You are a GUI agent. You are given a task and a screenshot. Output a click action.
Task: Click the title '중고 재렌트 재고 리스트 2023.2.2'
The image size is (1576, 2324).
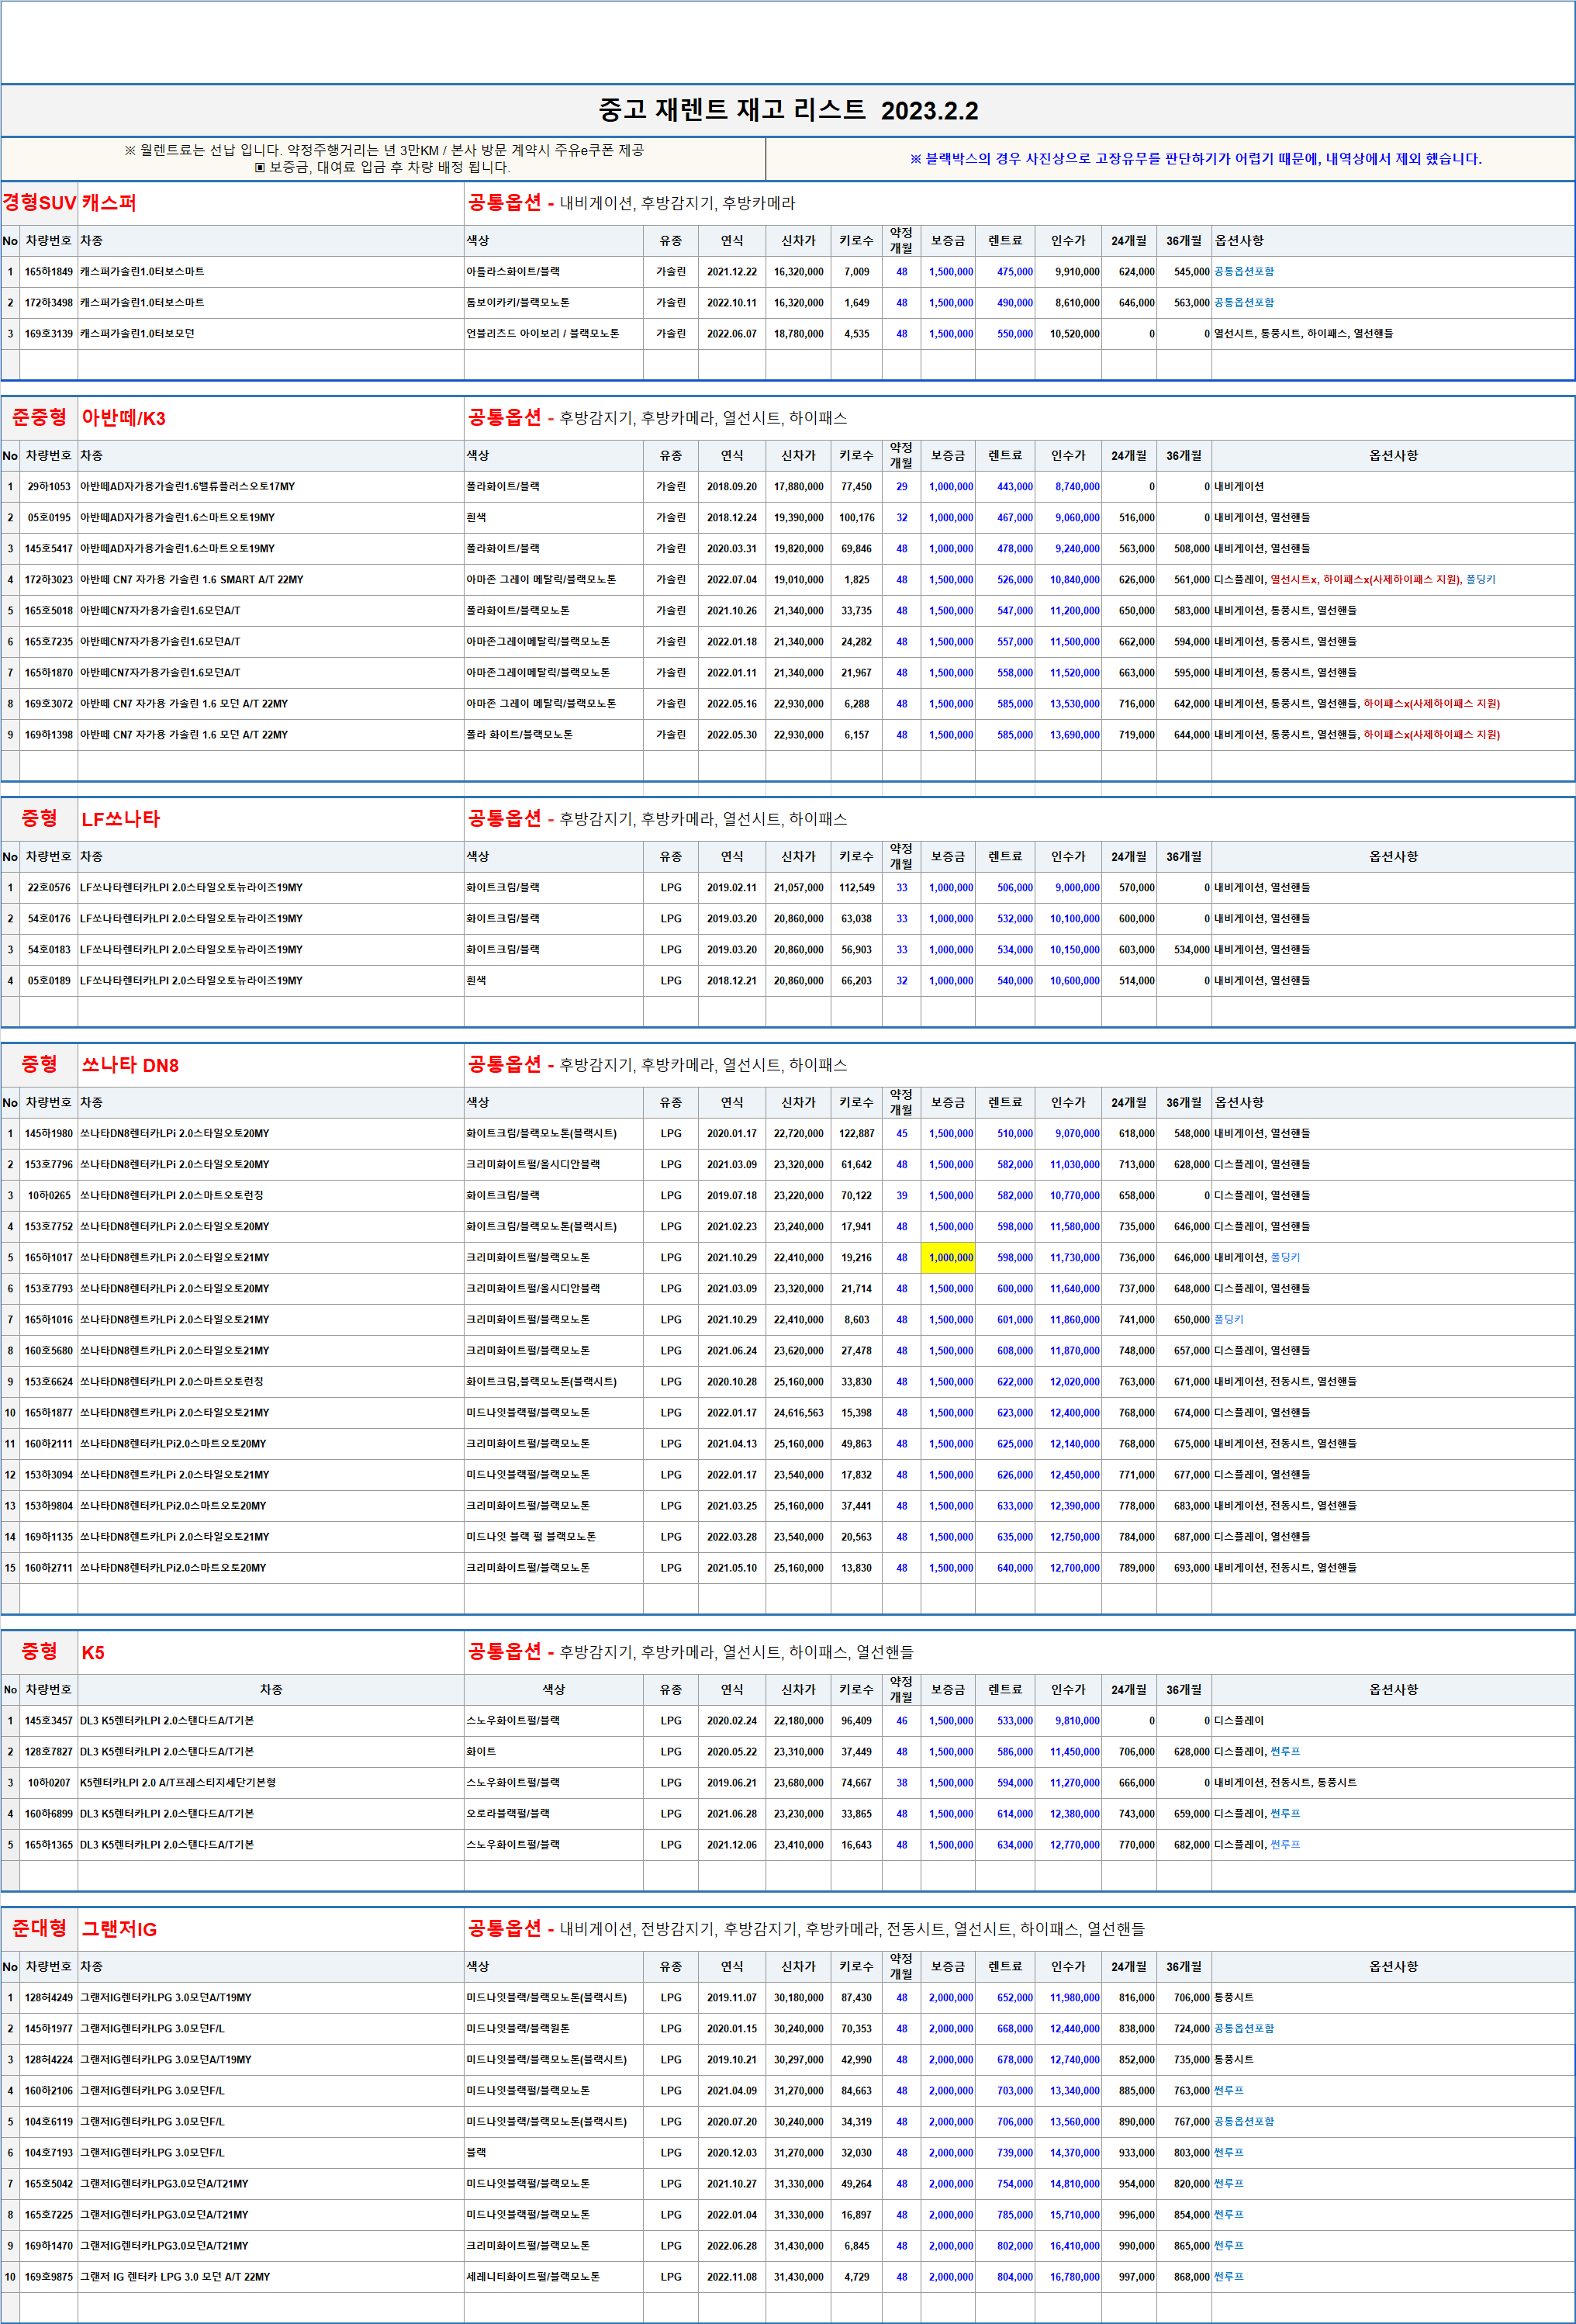[788, 110]
